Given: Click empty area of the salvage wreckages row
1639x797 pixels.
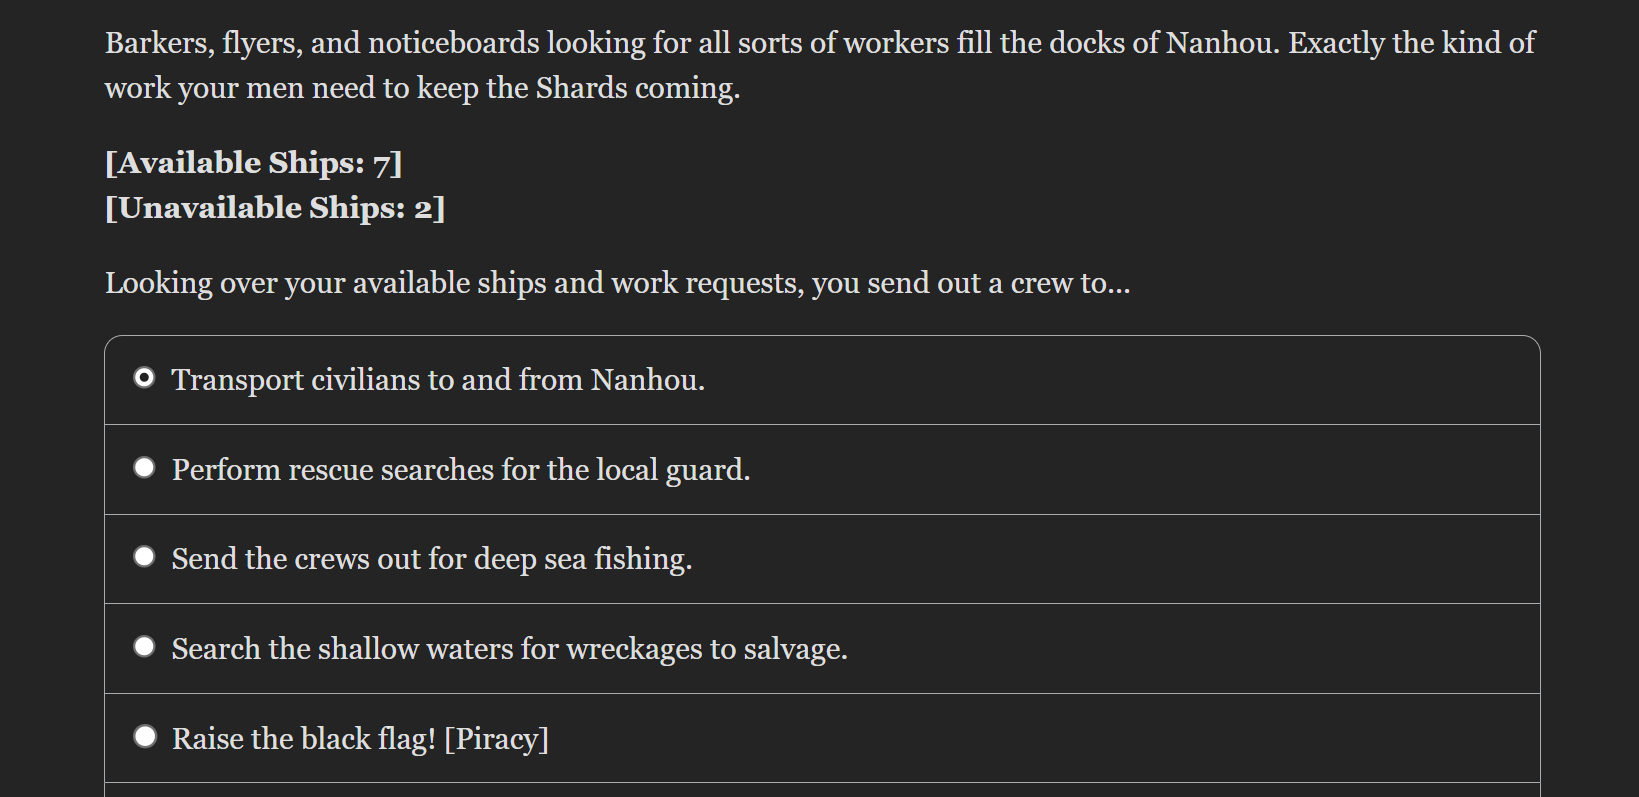Looking at the screenshot, I should 1190,649.
